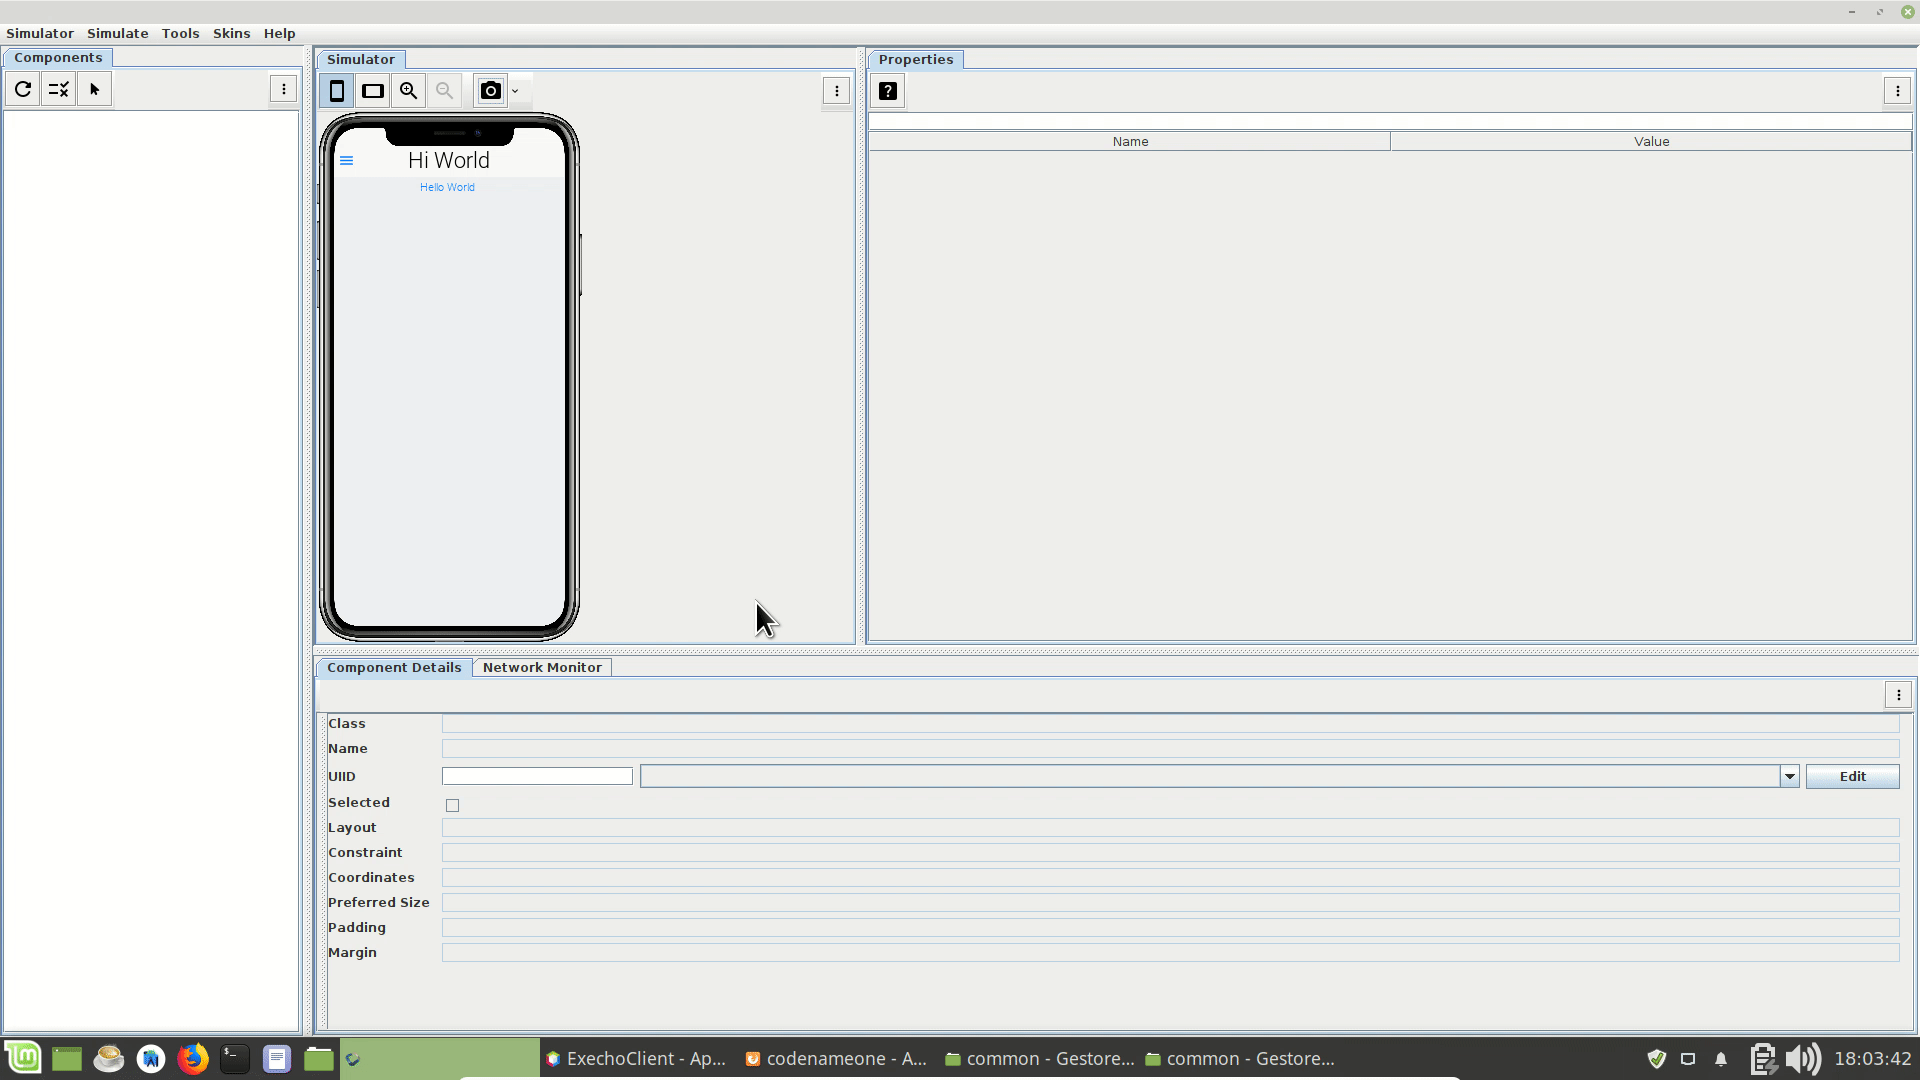Expand the screenshot options chevron
The image size is (1920, 1080).
(x=515, y=90)
